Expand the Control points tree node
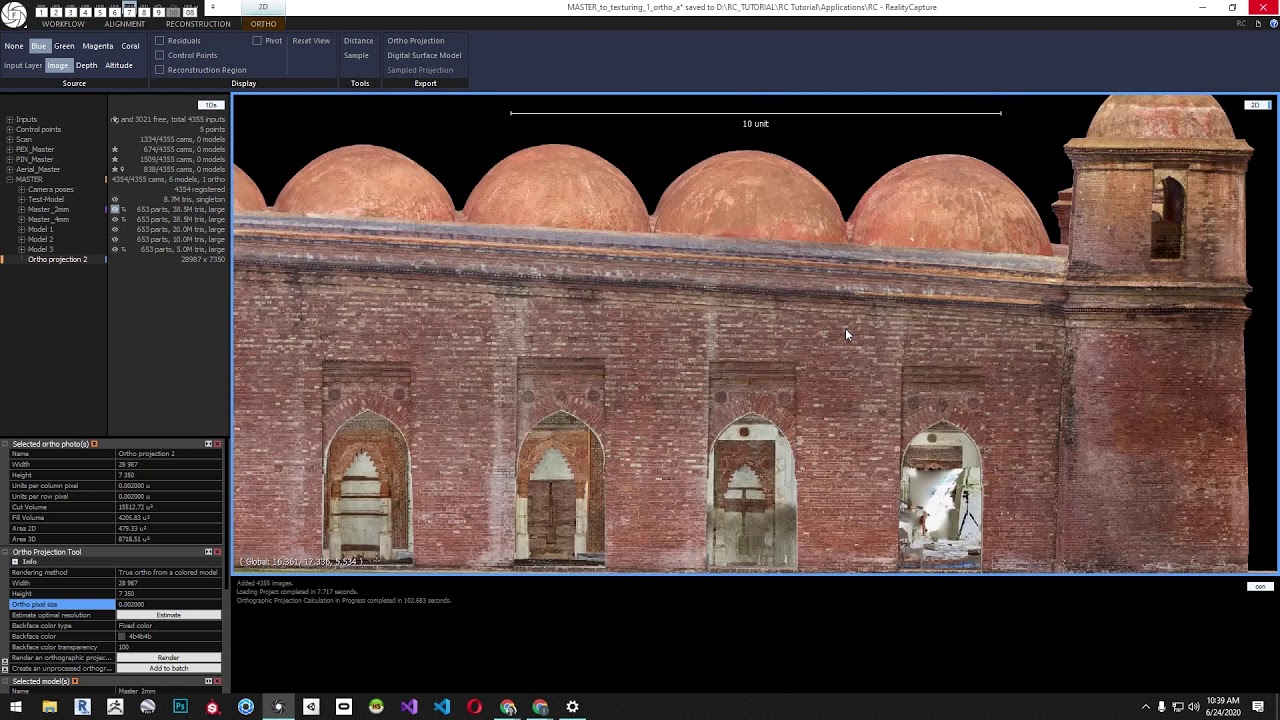Viewport: 1280px width, 720px height. [x=10, y=129]
